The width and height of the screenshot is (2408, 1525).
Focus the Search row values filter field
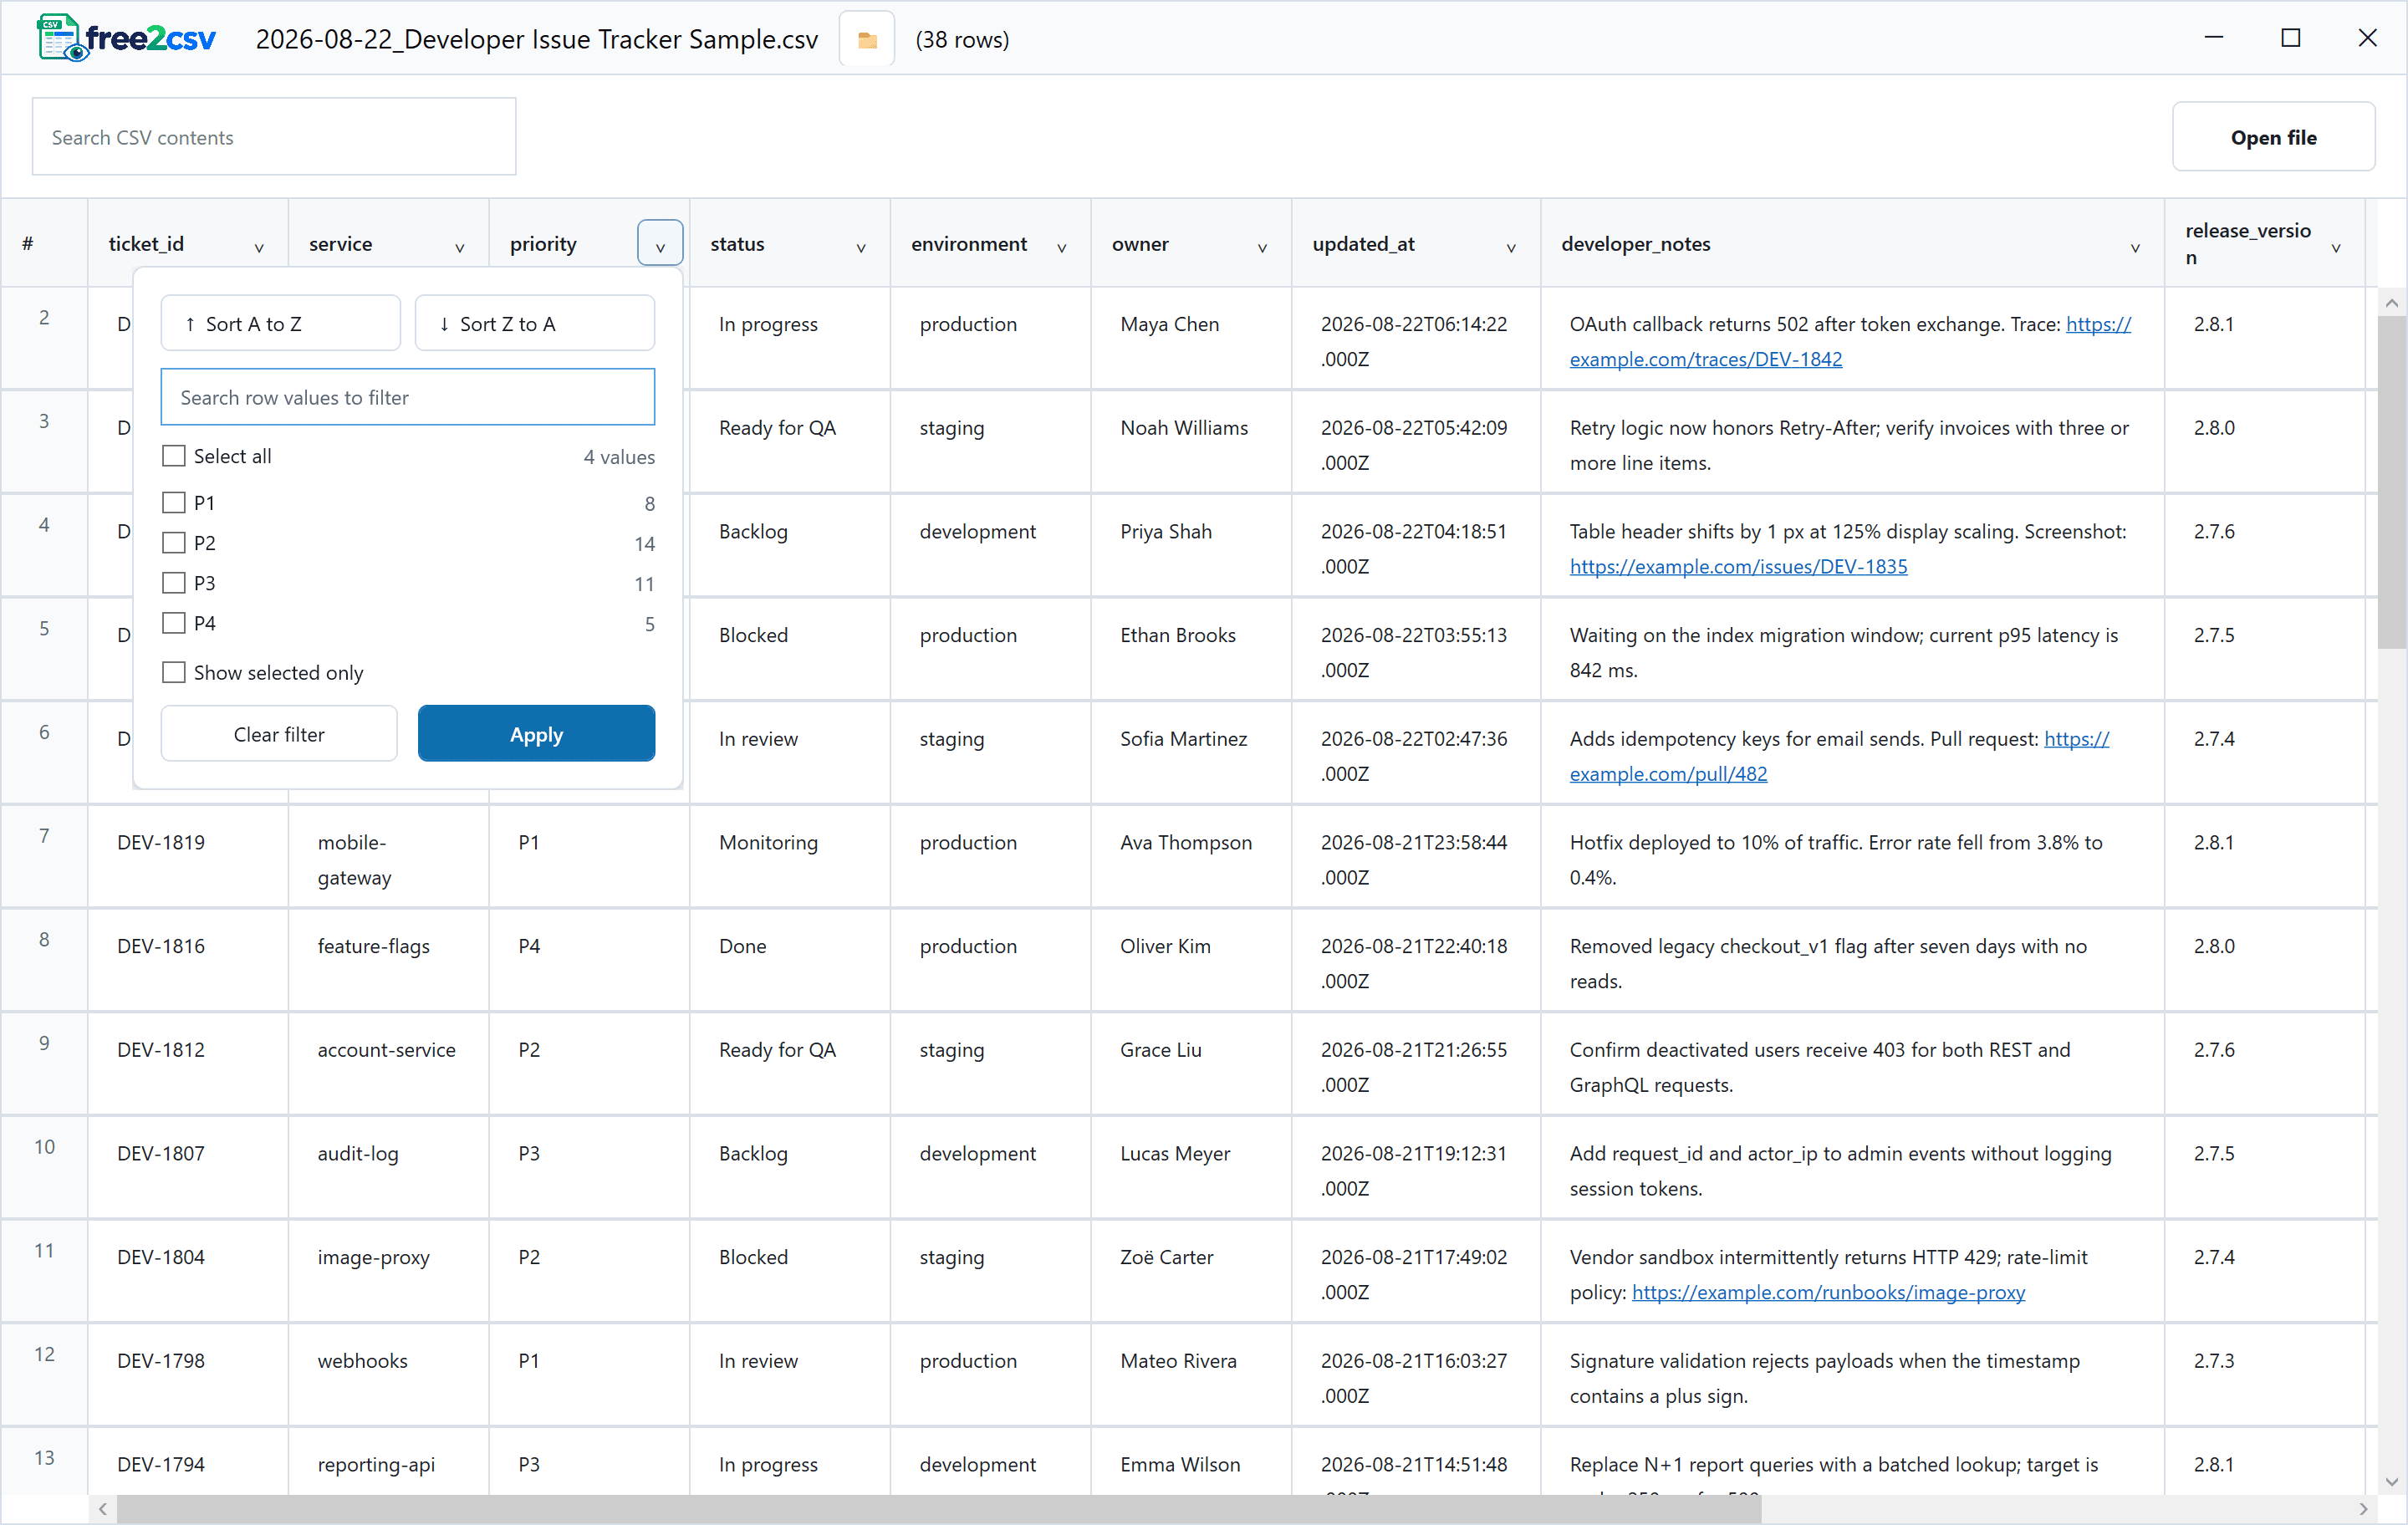click(x=408, y=397)
